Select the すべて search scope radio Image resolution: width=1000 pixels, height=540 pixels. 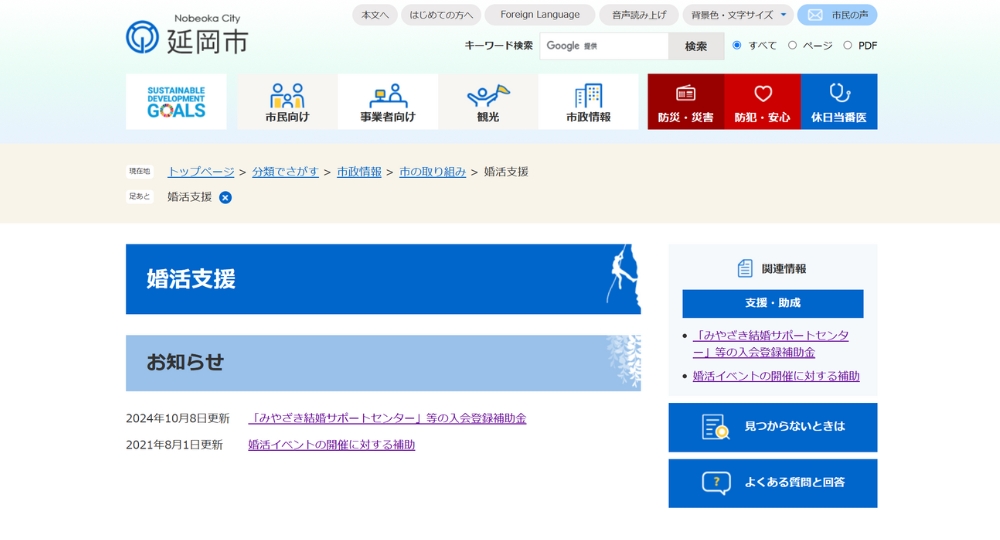737,45
